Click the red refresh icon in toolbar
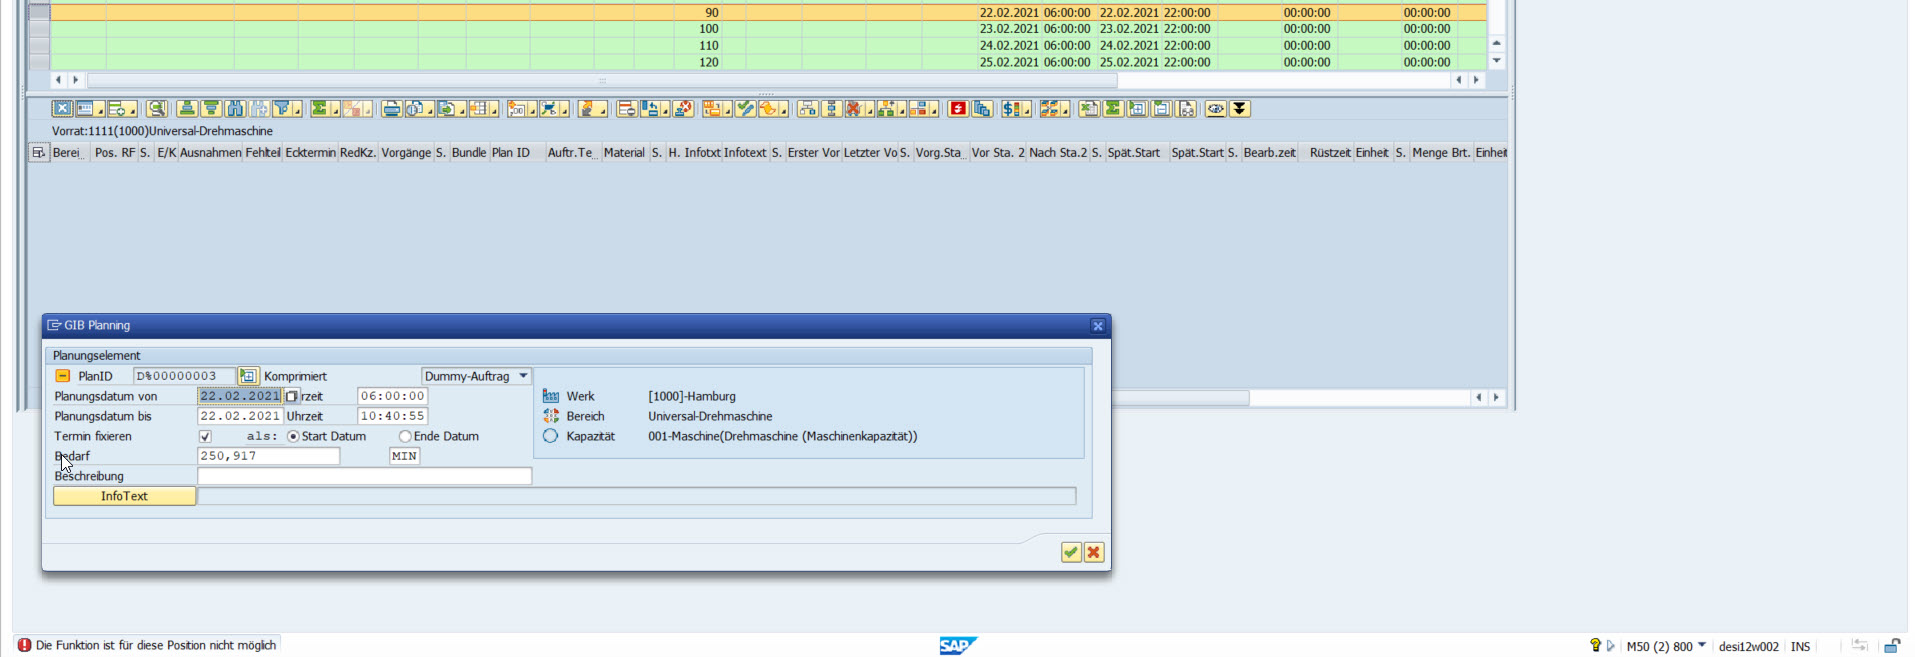The height and width of the screenshot is (657, 1915). click(x=958, y=109)
